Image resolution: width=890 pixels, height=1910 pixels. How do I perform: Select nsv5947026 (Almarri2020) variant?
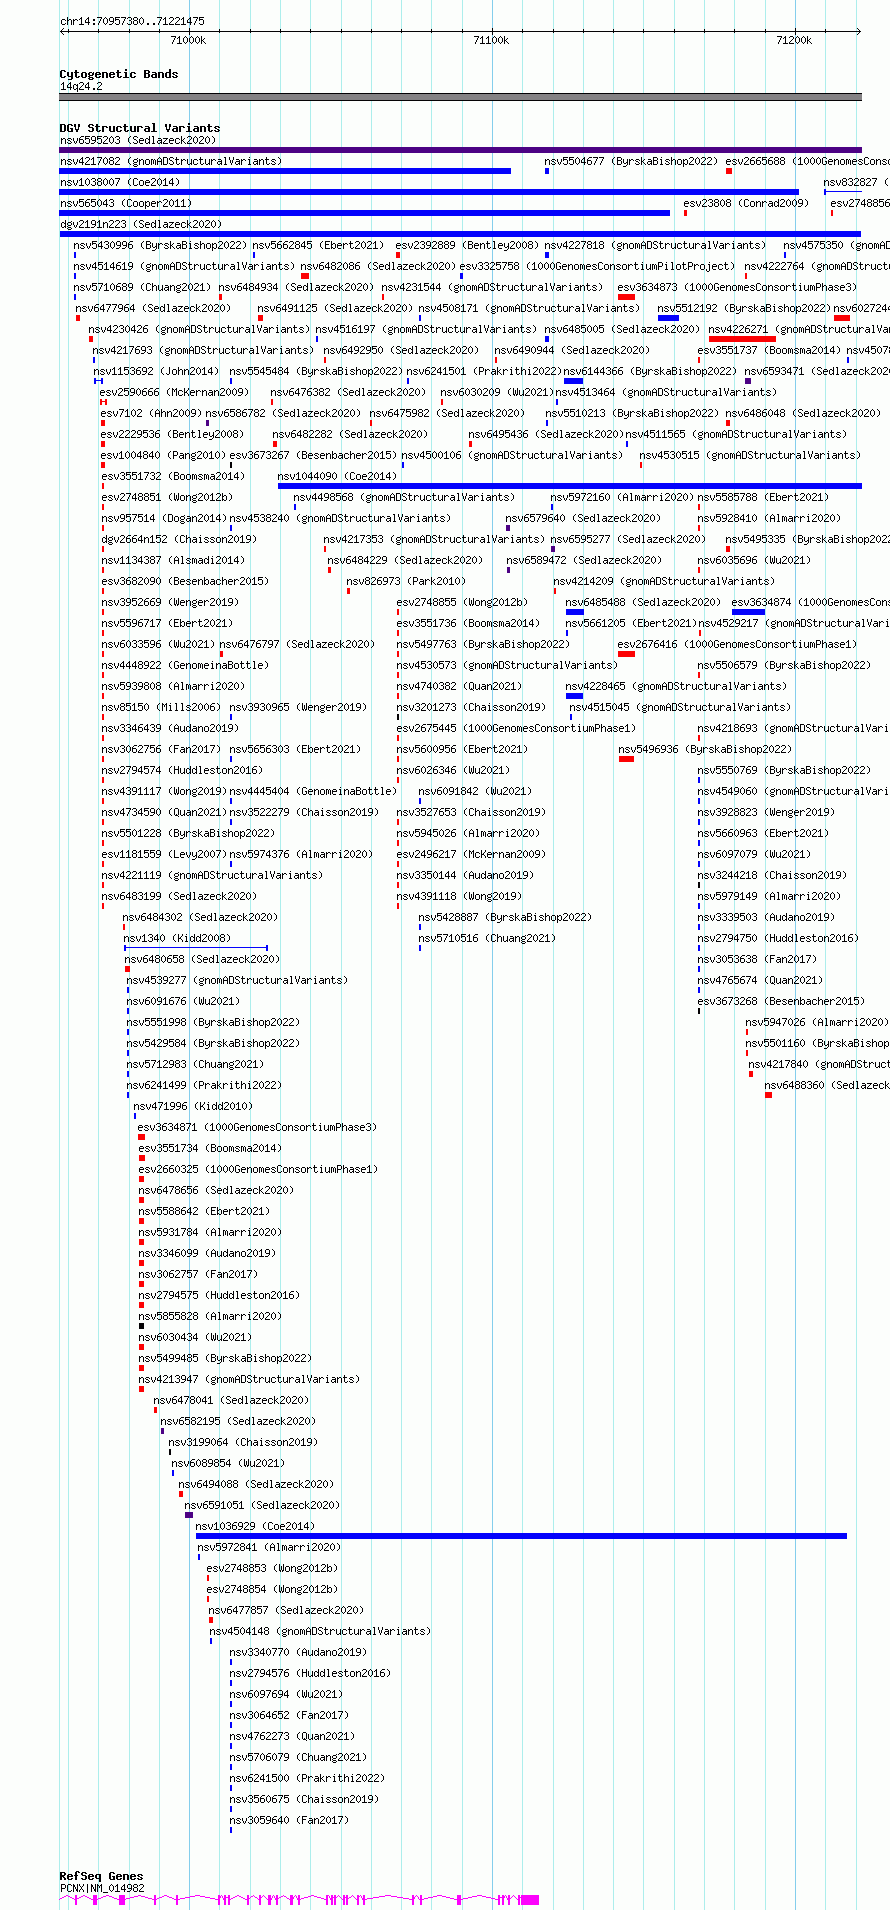[x=816, y=1022]
